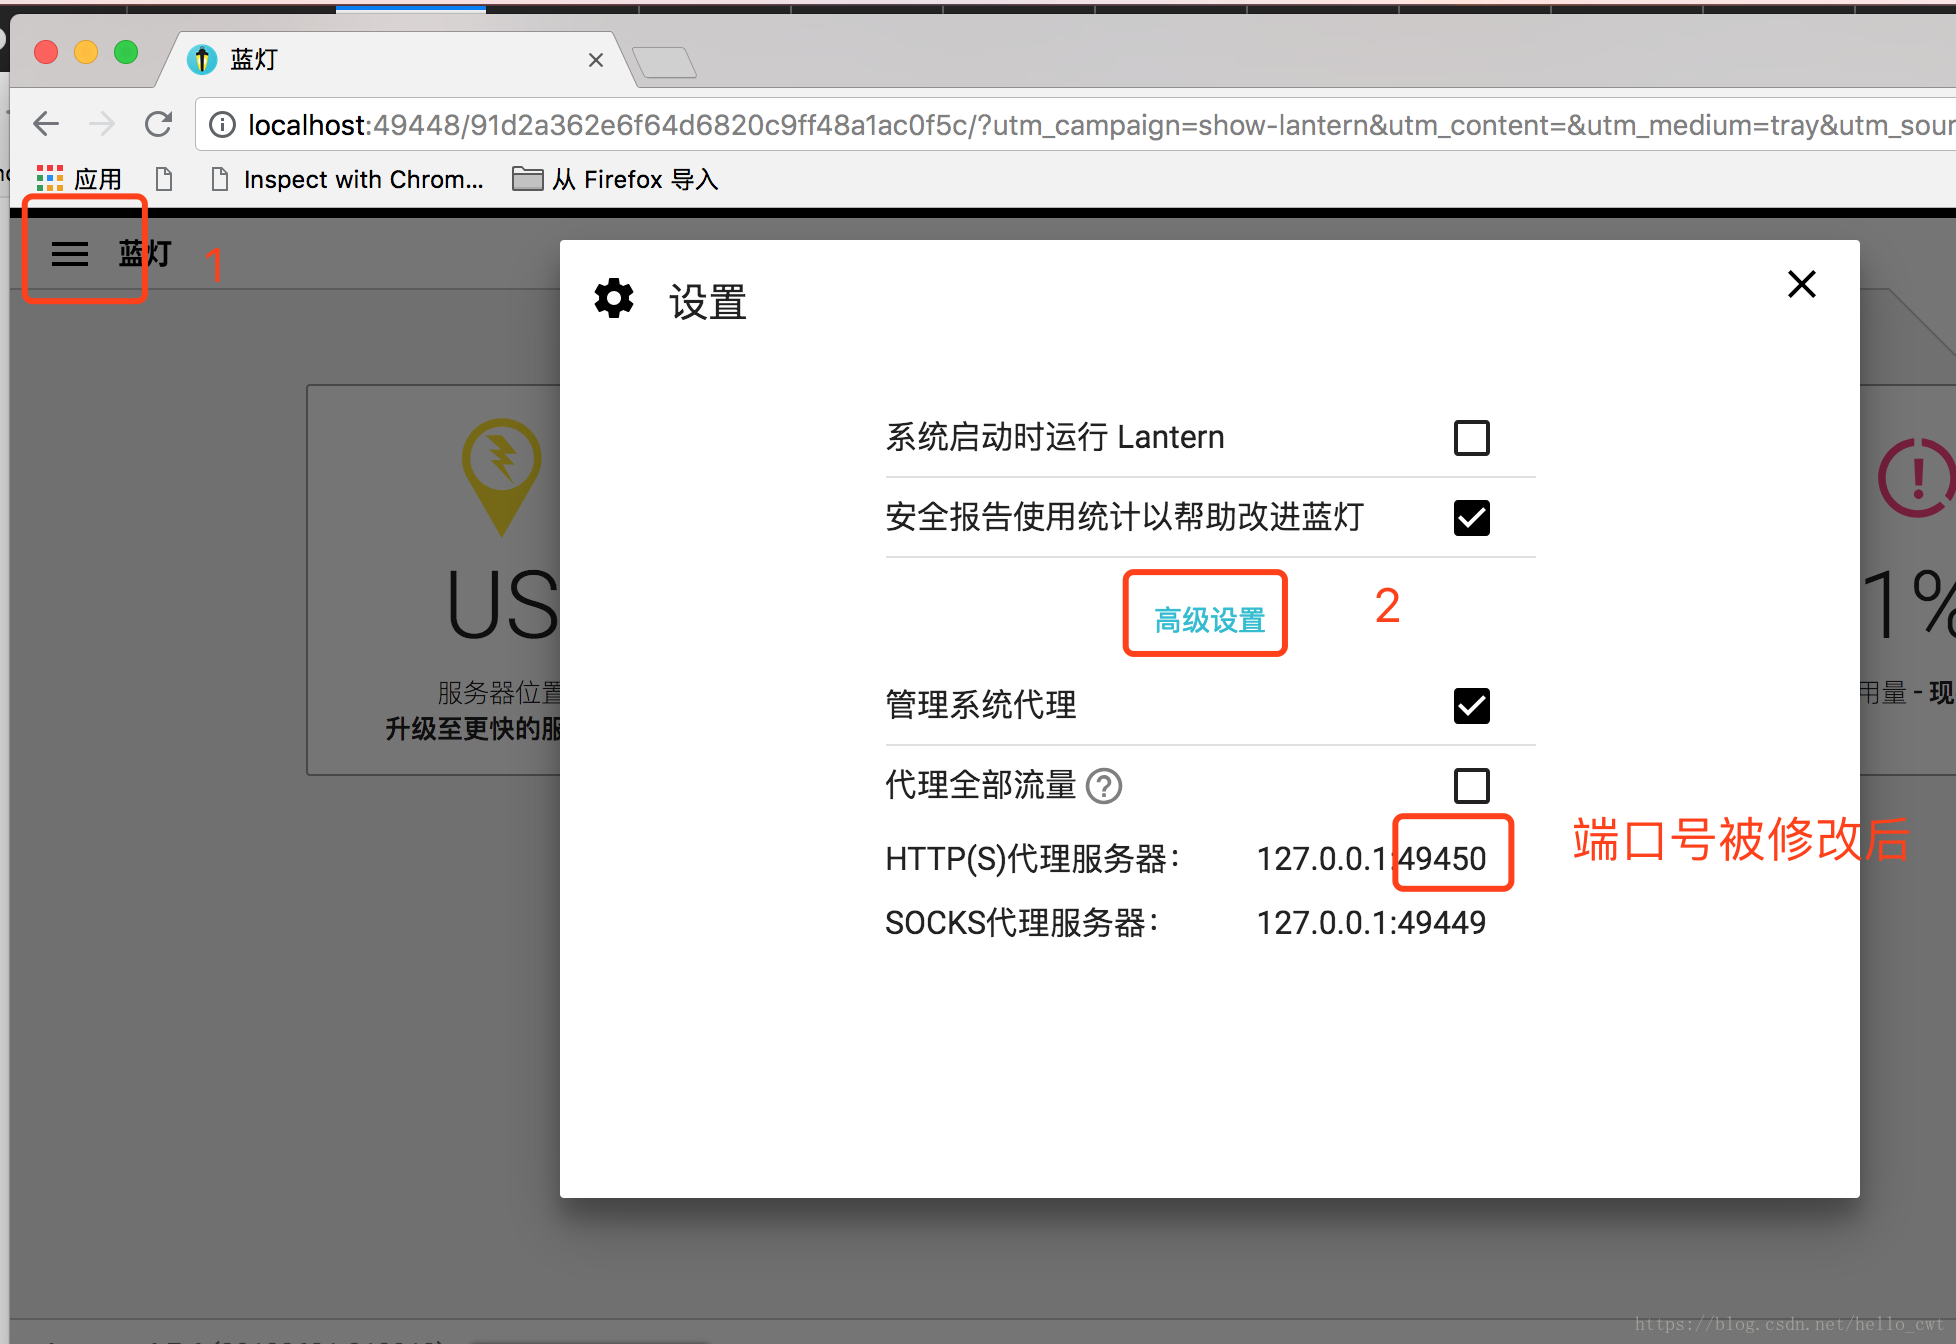Click the red exclamation warning icon

coord(1917,478)
